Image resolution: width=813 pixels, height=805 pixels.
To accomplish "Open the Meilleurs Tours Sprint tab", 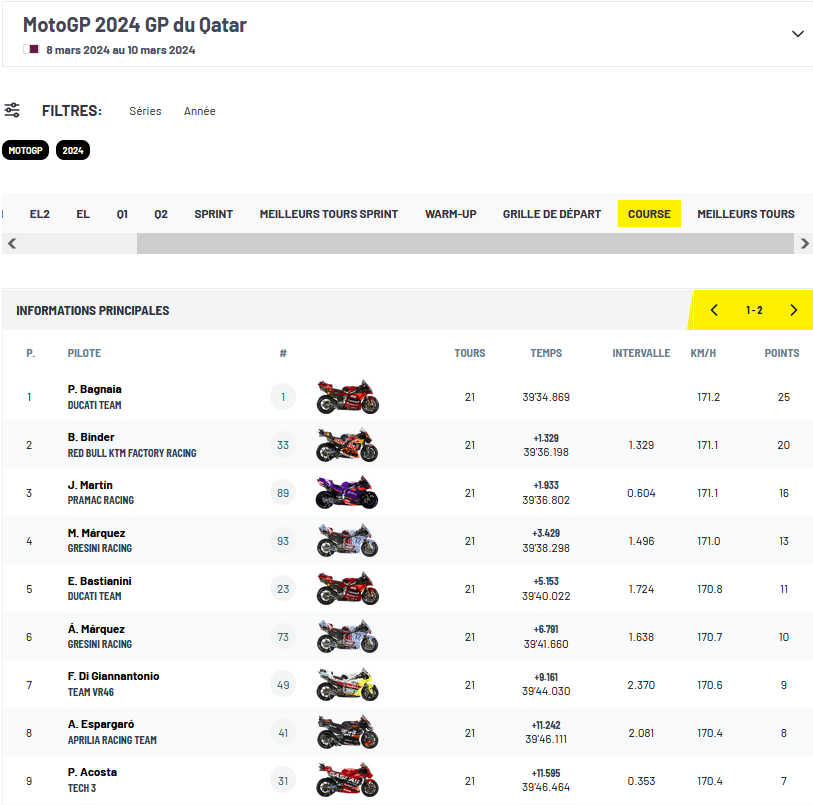I will pyautogui.click(x=328, y=214).
